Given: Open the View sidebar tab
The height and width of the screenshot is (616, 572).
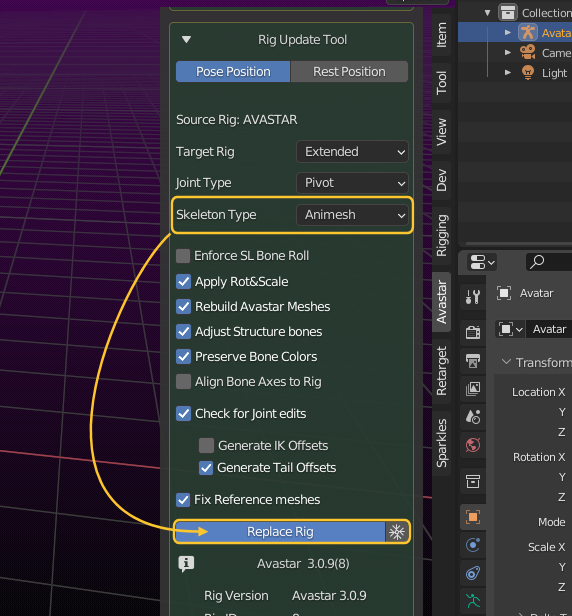Looking at the screenshot, I should (442, 132).
